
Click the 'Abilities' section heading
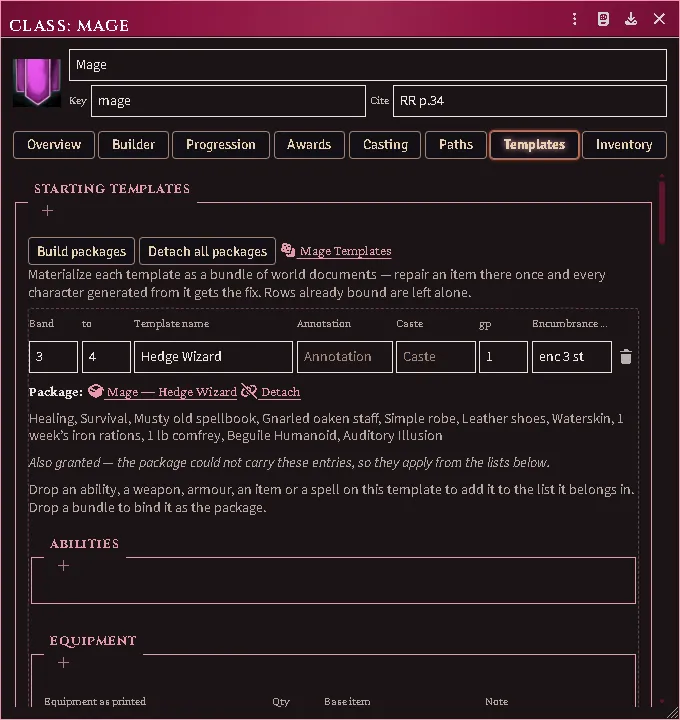point(84,544)
